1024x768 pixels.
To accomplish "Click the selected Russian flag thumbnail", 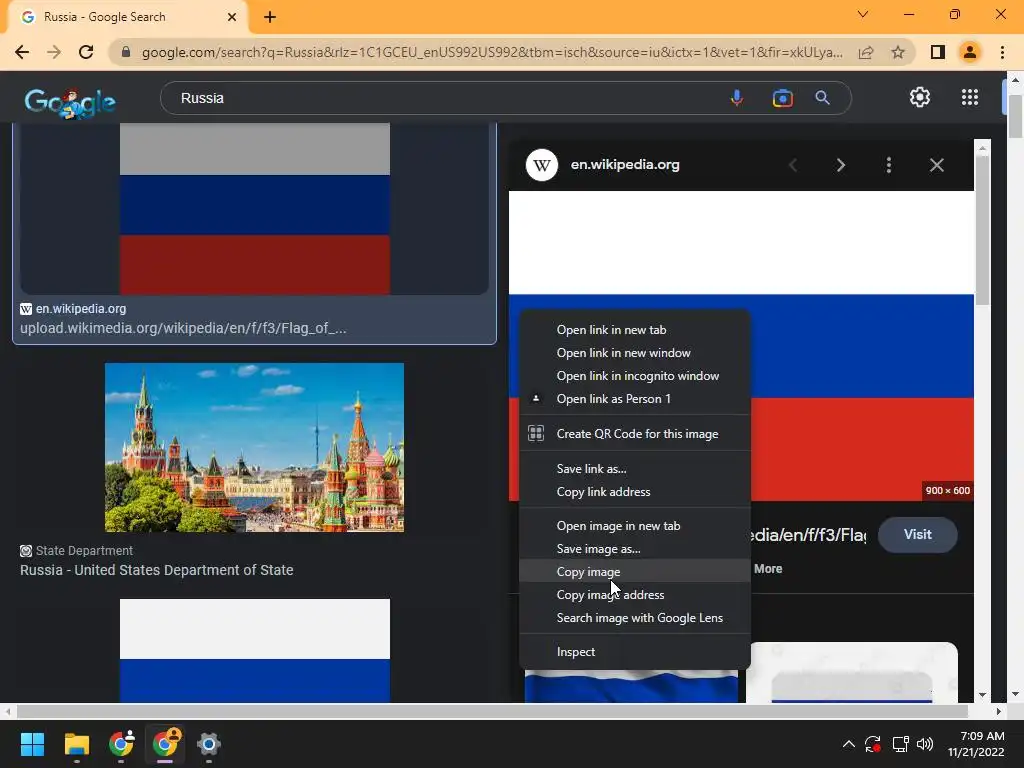I will pos(255,208).
